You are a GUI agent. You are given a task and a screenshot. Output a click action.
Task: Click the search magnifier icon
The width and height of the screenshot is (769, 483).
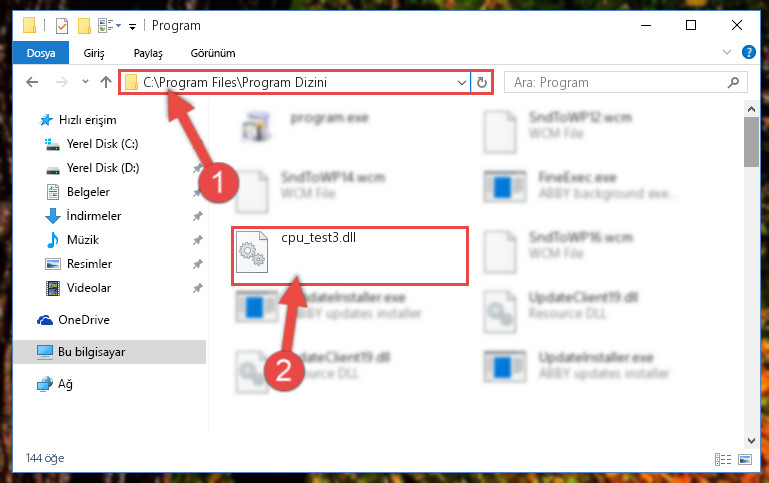click(733, 82)
